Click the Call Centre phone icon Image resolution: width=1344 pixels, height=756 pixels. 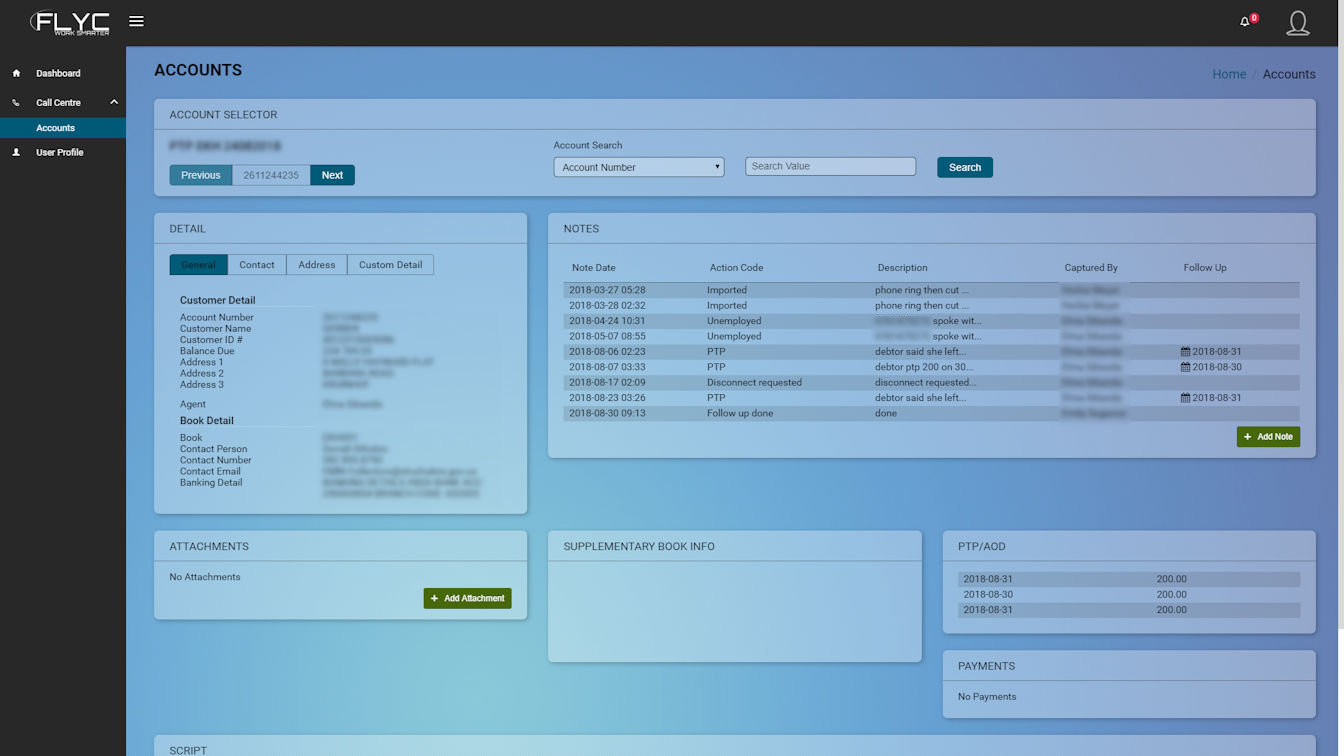16,102
